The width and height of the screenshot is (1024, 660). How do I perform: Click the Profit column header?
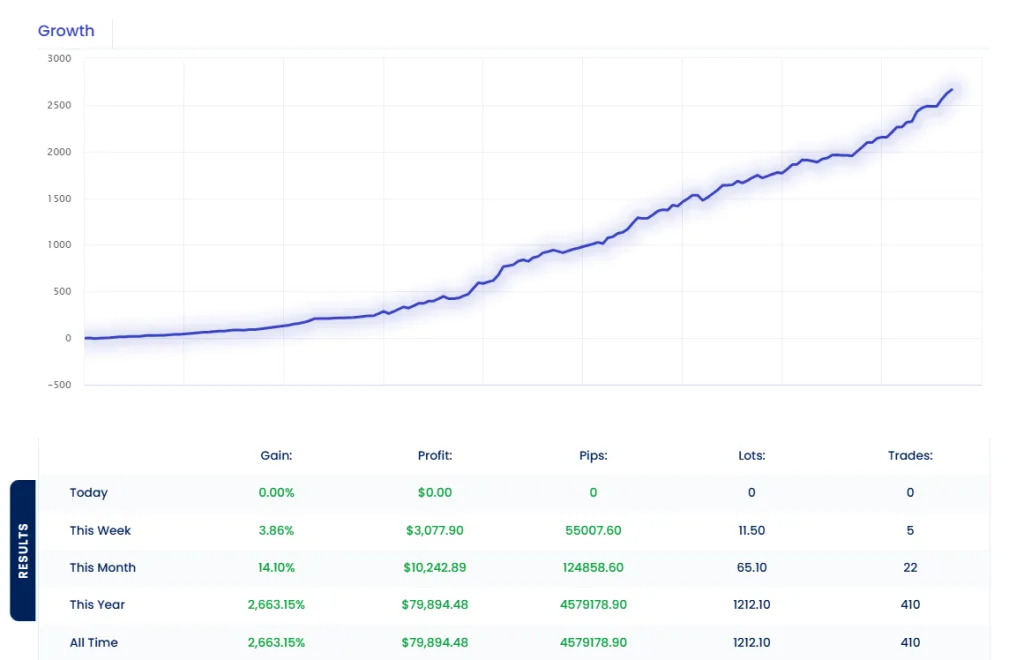[x=434, y=455]
